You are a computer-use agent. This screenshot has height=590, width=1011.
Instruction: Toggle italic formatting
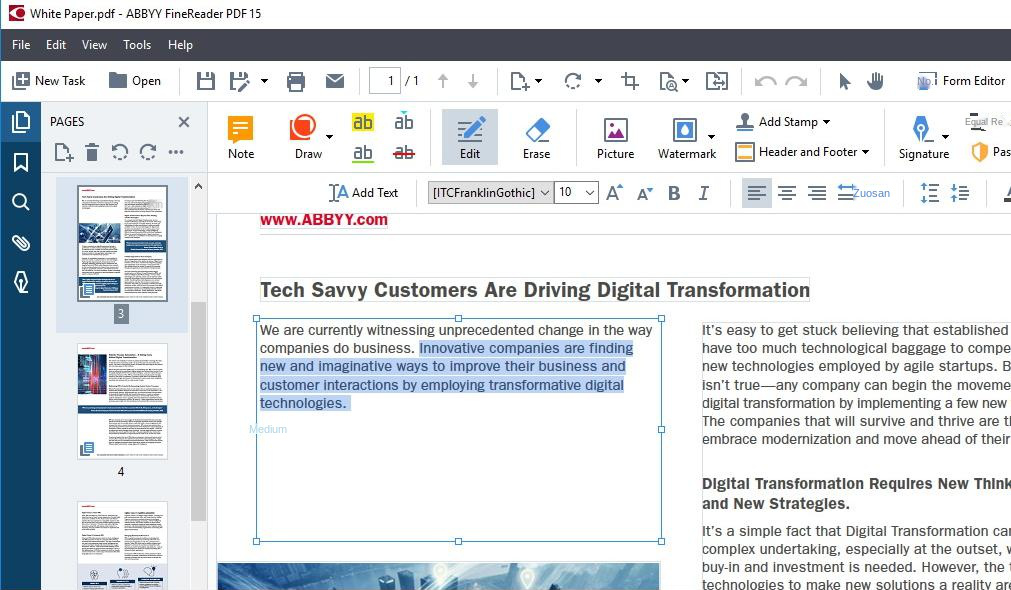pyautogui.click(x=704, y=192)
